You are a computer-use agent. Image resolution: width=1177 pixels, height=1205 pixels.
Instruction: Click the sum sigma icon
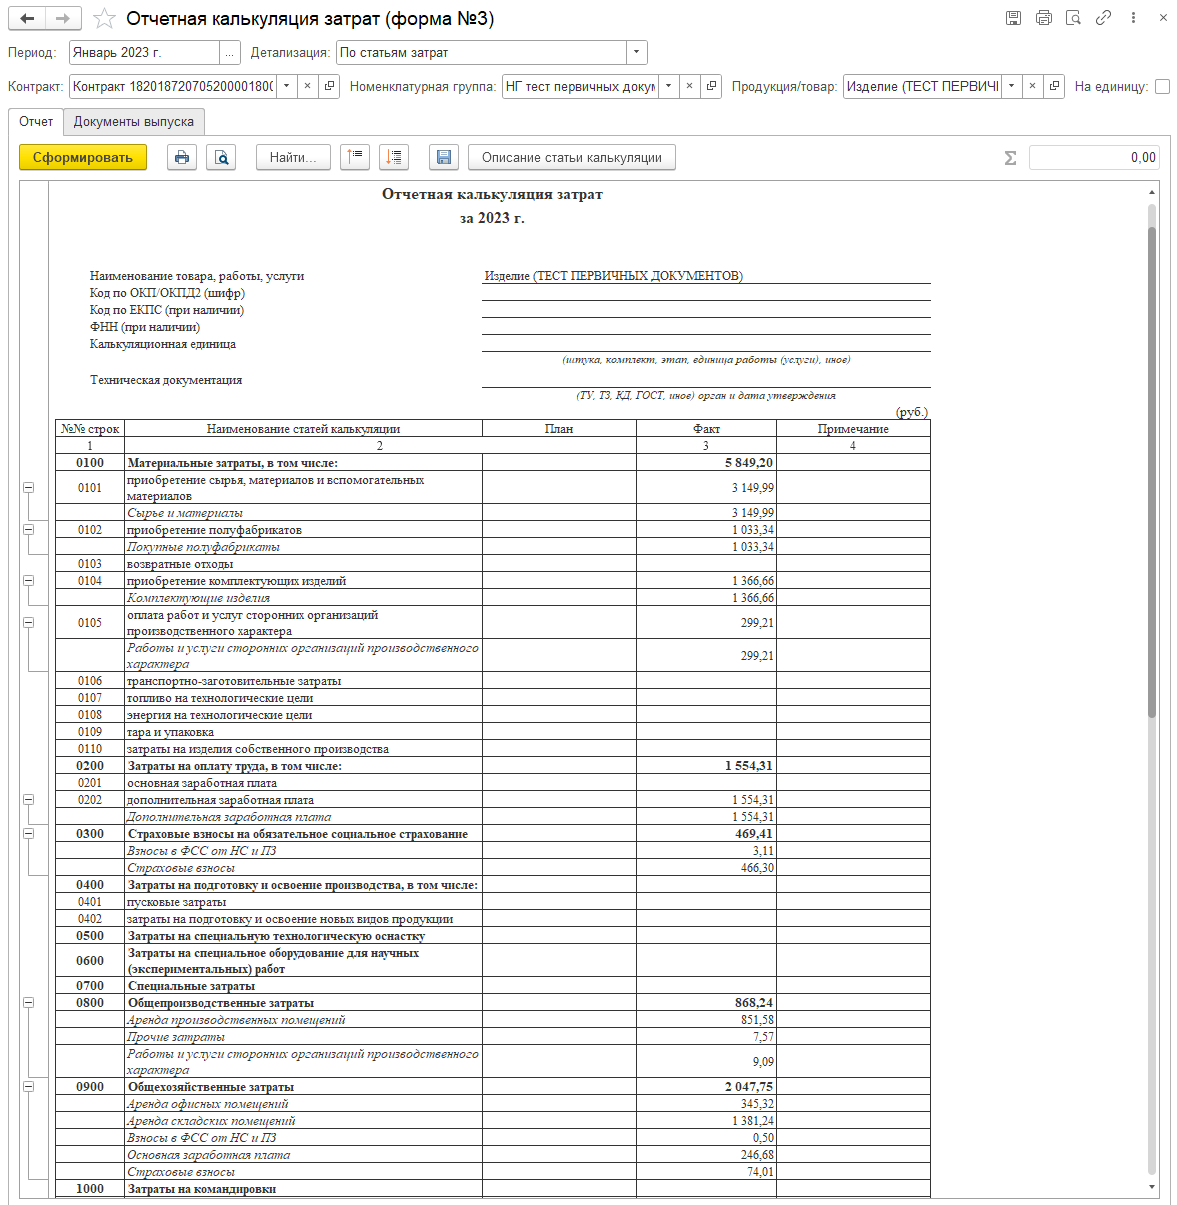(x=1010, y=157)
